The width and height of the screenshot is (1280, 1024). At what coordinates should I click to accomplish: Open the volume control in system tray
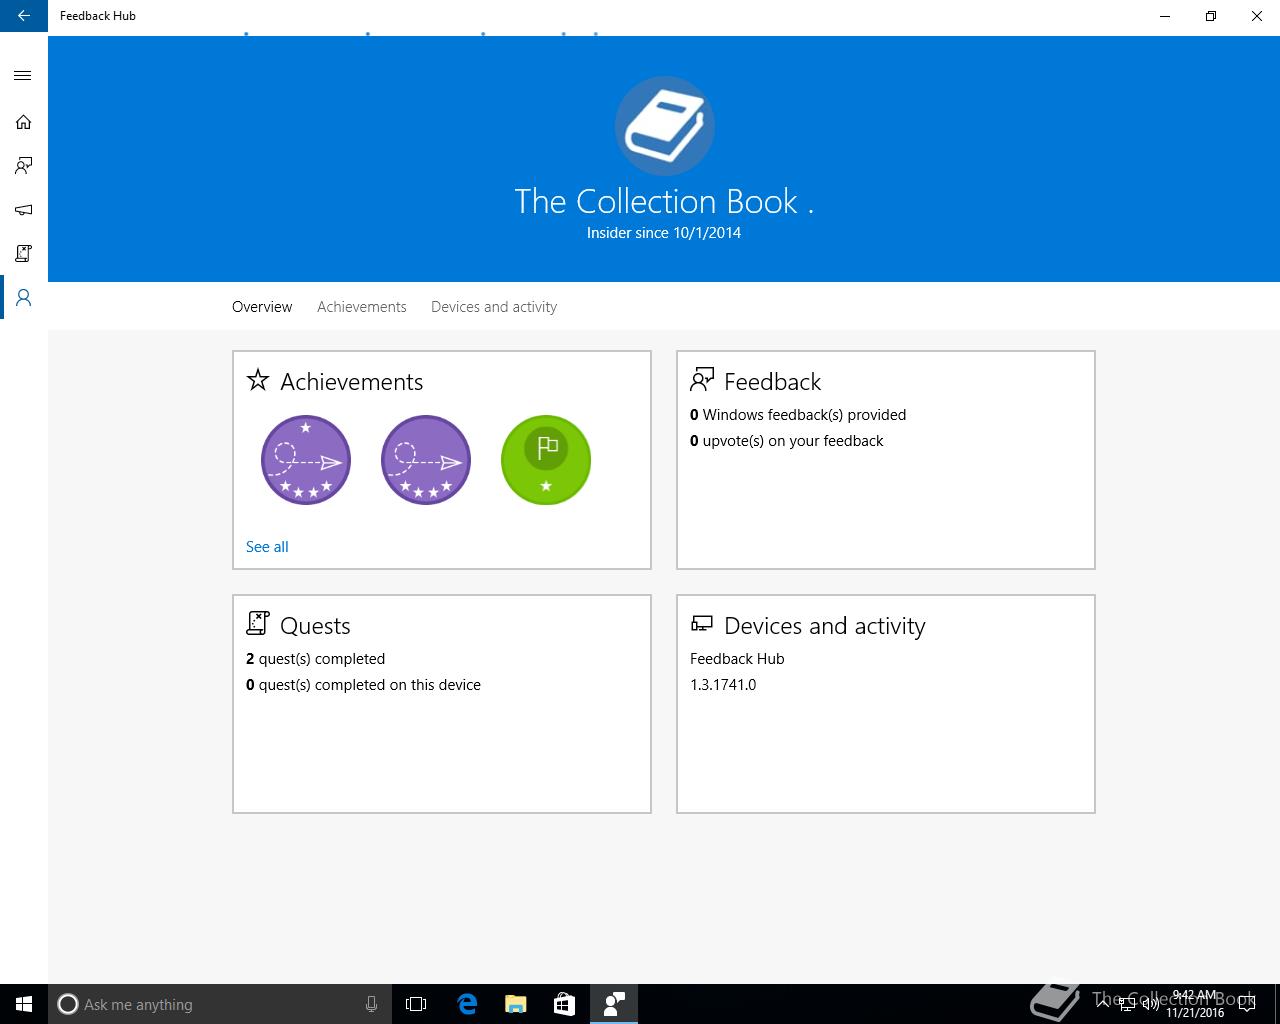[1151, 1004]
